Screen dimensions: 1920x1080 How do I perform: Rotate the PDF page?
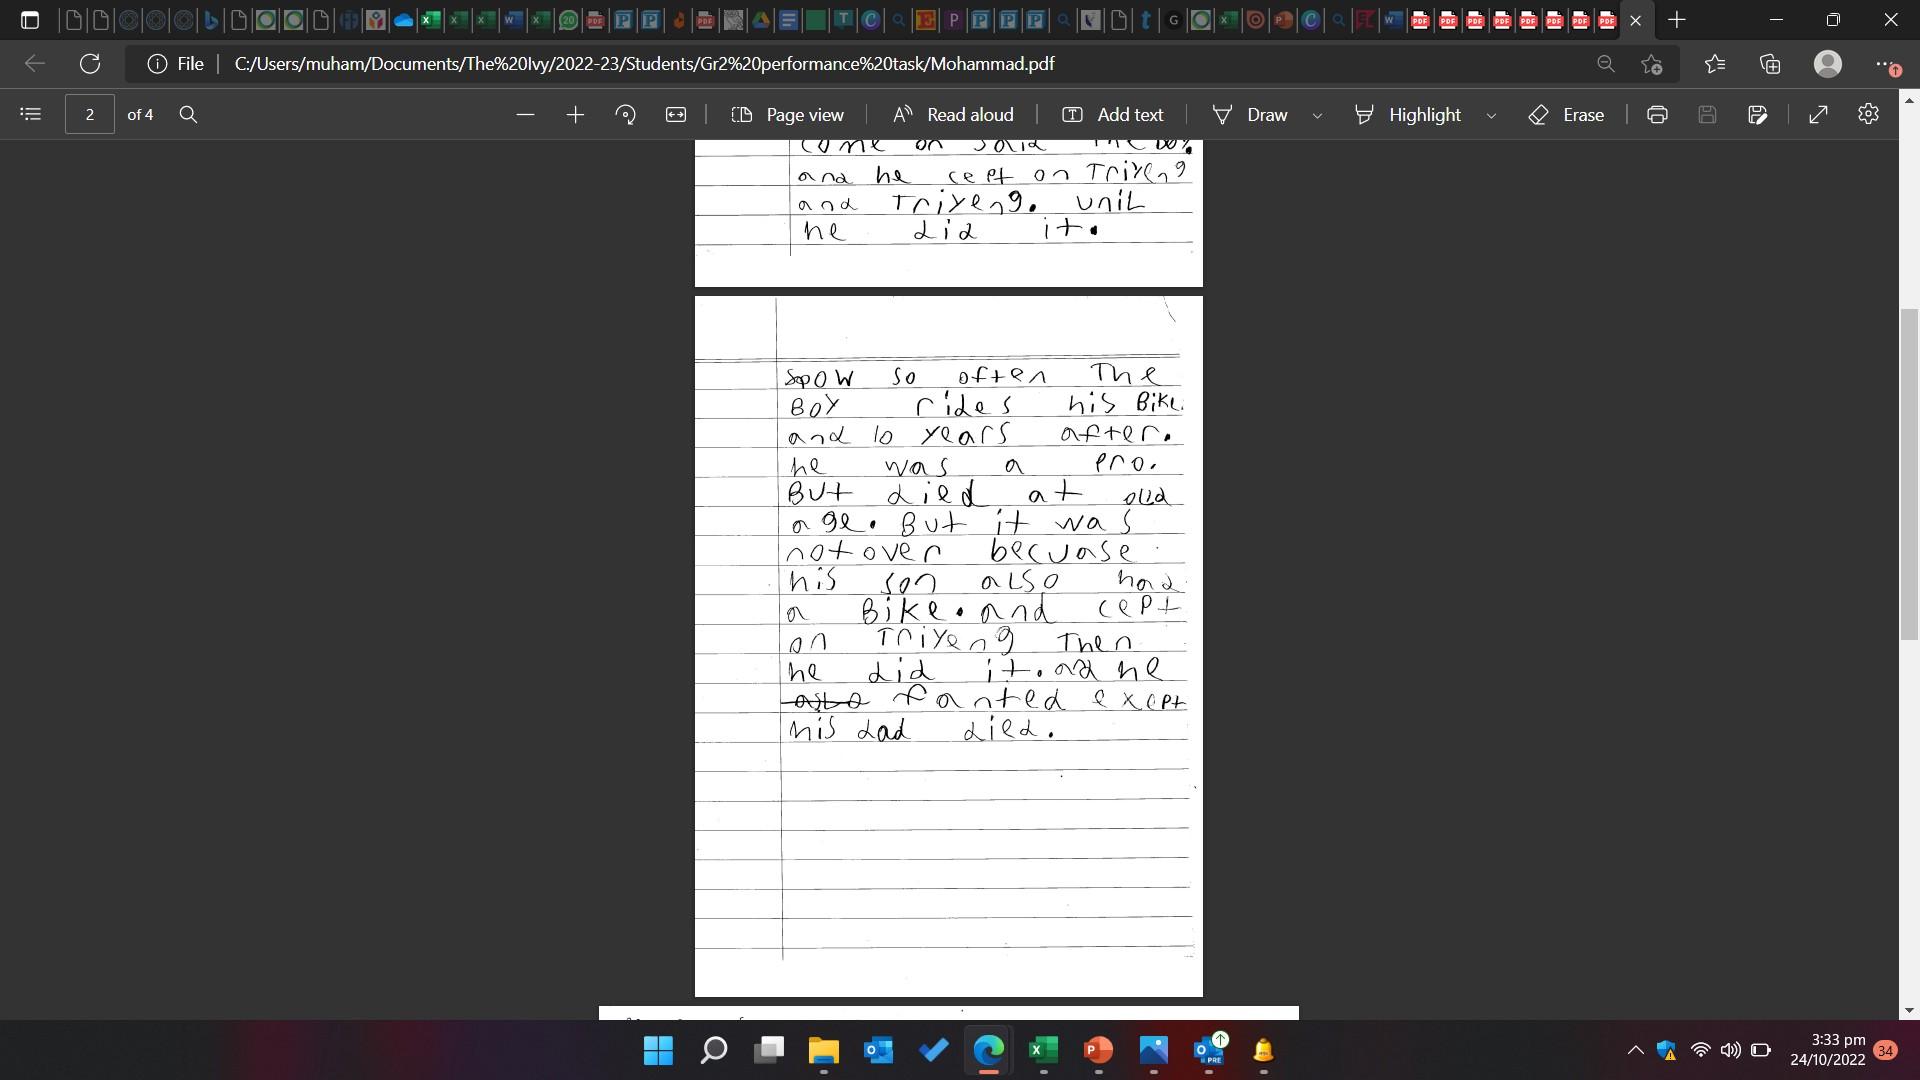tap(626, 114)
